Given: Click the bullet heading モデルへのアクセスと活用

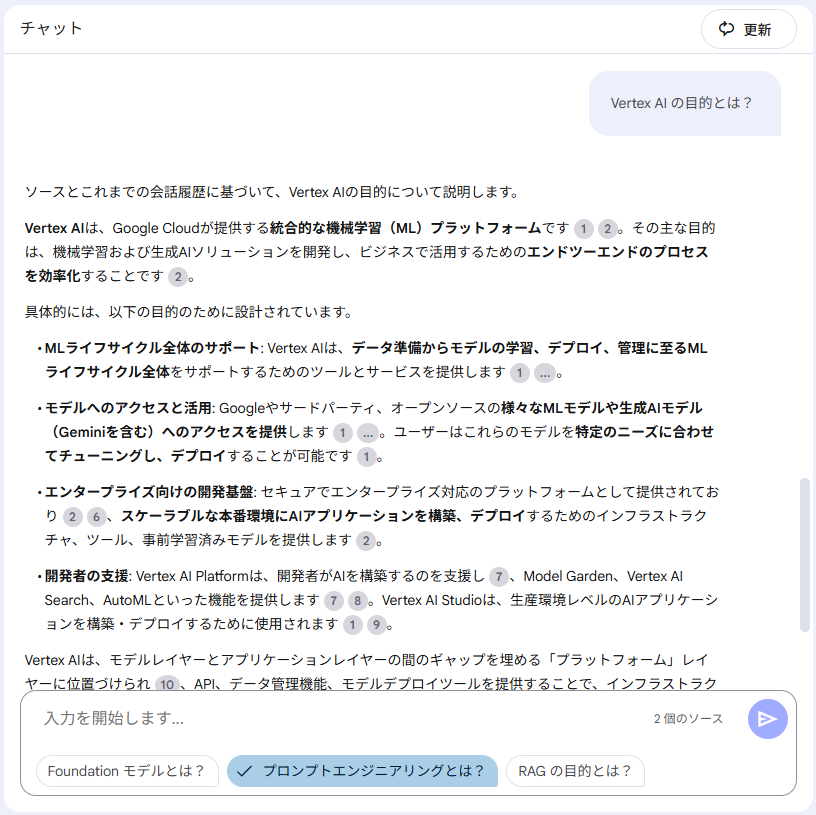Looking at the screenshot, I should (128, 408).
